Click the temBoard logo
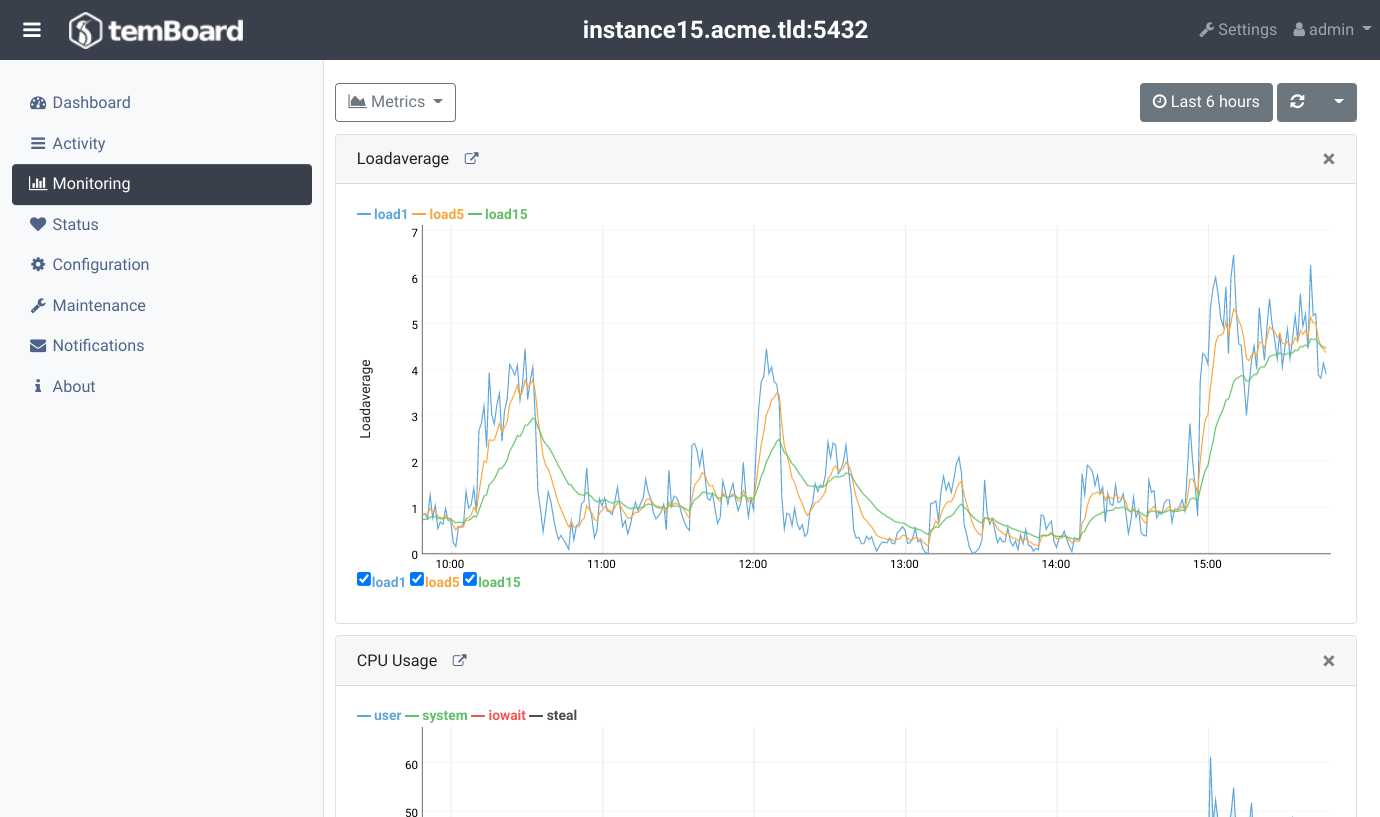1380x817 pixels. click(156, 30)
